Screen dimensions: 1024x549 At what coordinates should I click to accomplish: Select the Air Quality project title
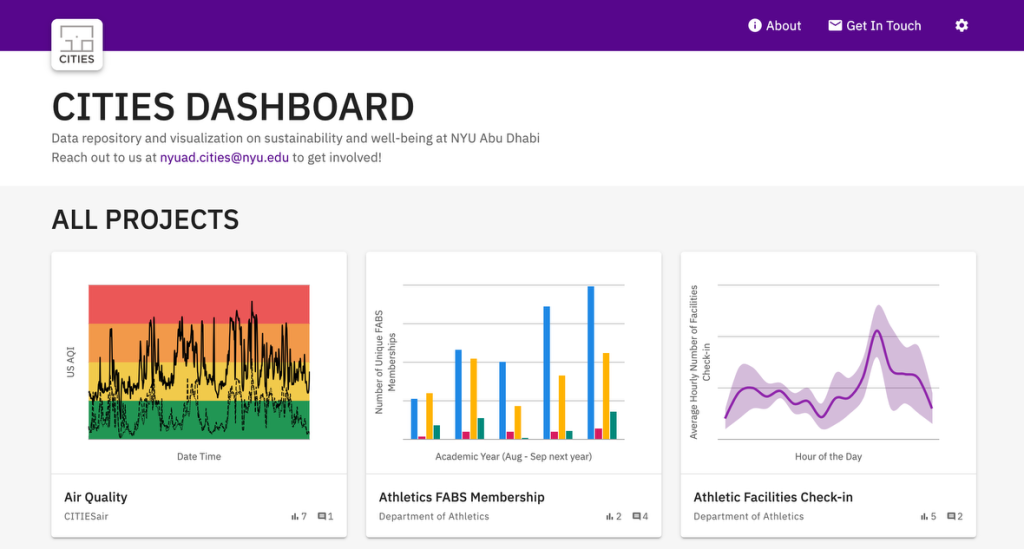95,497
